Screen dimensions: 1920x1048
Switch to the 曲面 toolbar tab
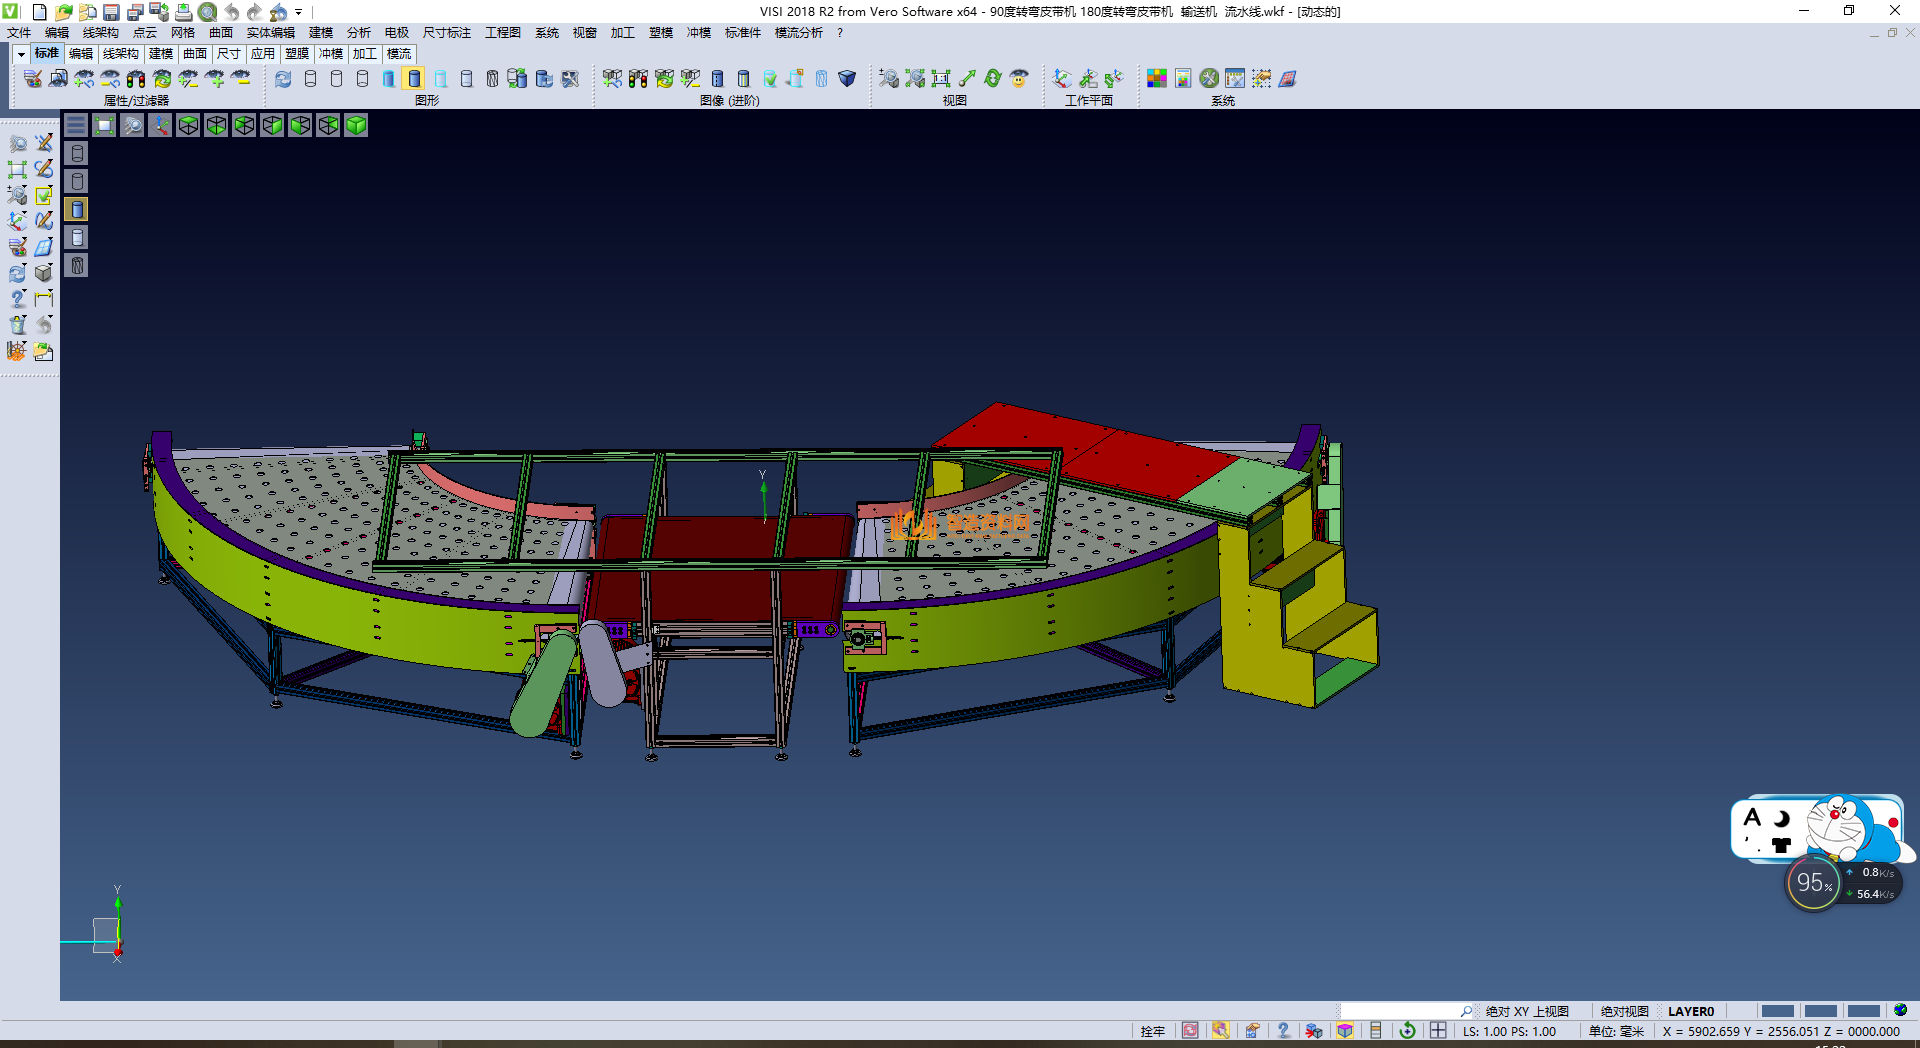(x=195, y=54)
